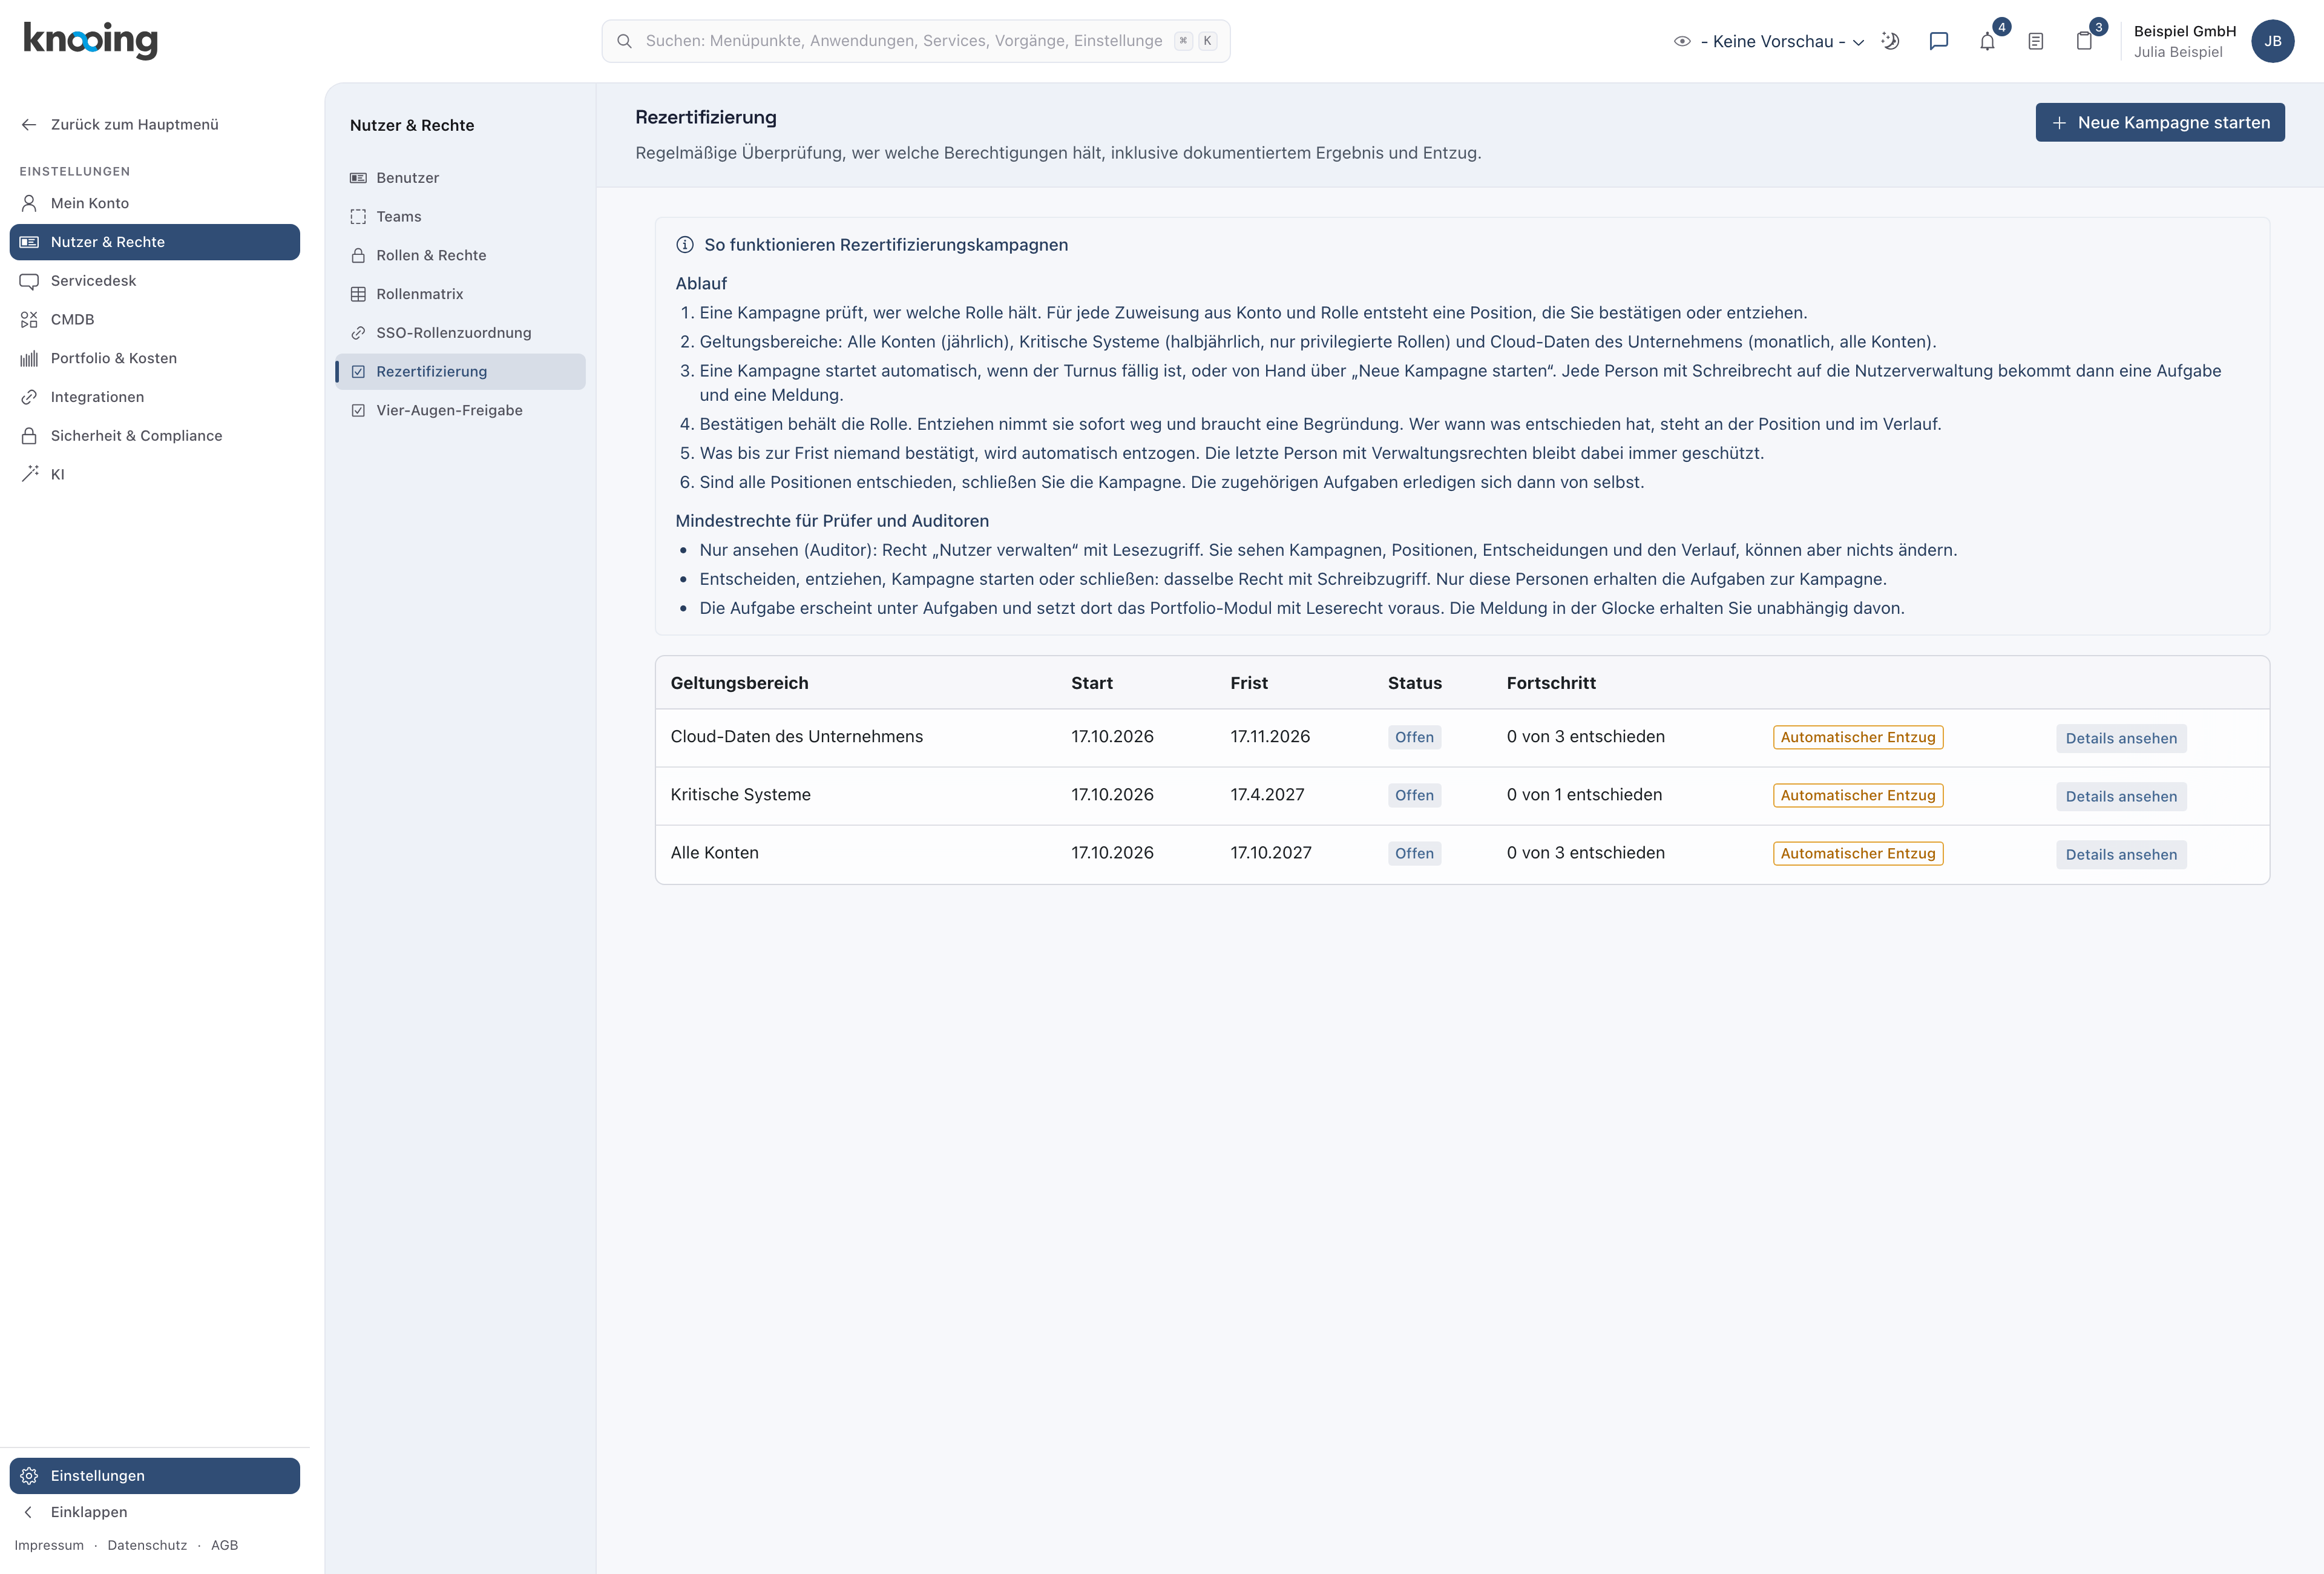This screenshot has width=2324, height=1574.
Task: Click the 'Rezertifizierung' page heading
Action: (706, 118)
